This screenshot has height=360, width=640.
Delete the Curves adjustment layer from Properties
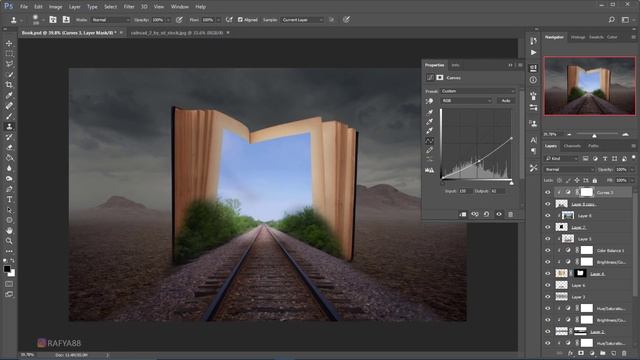pos(510,214)
